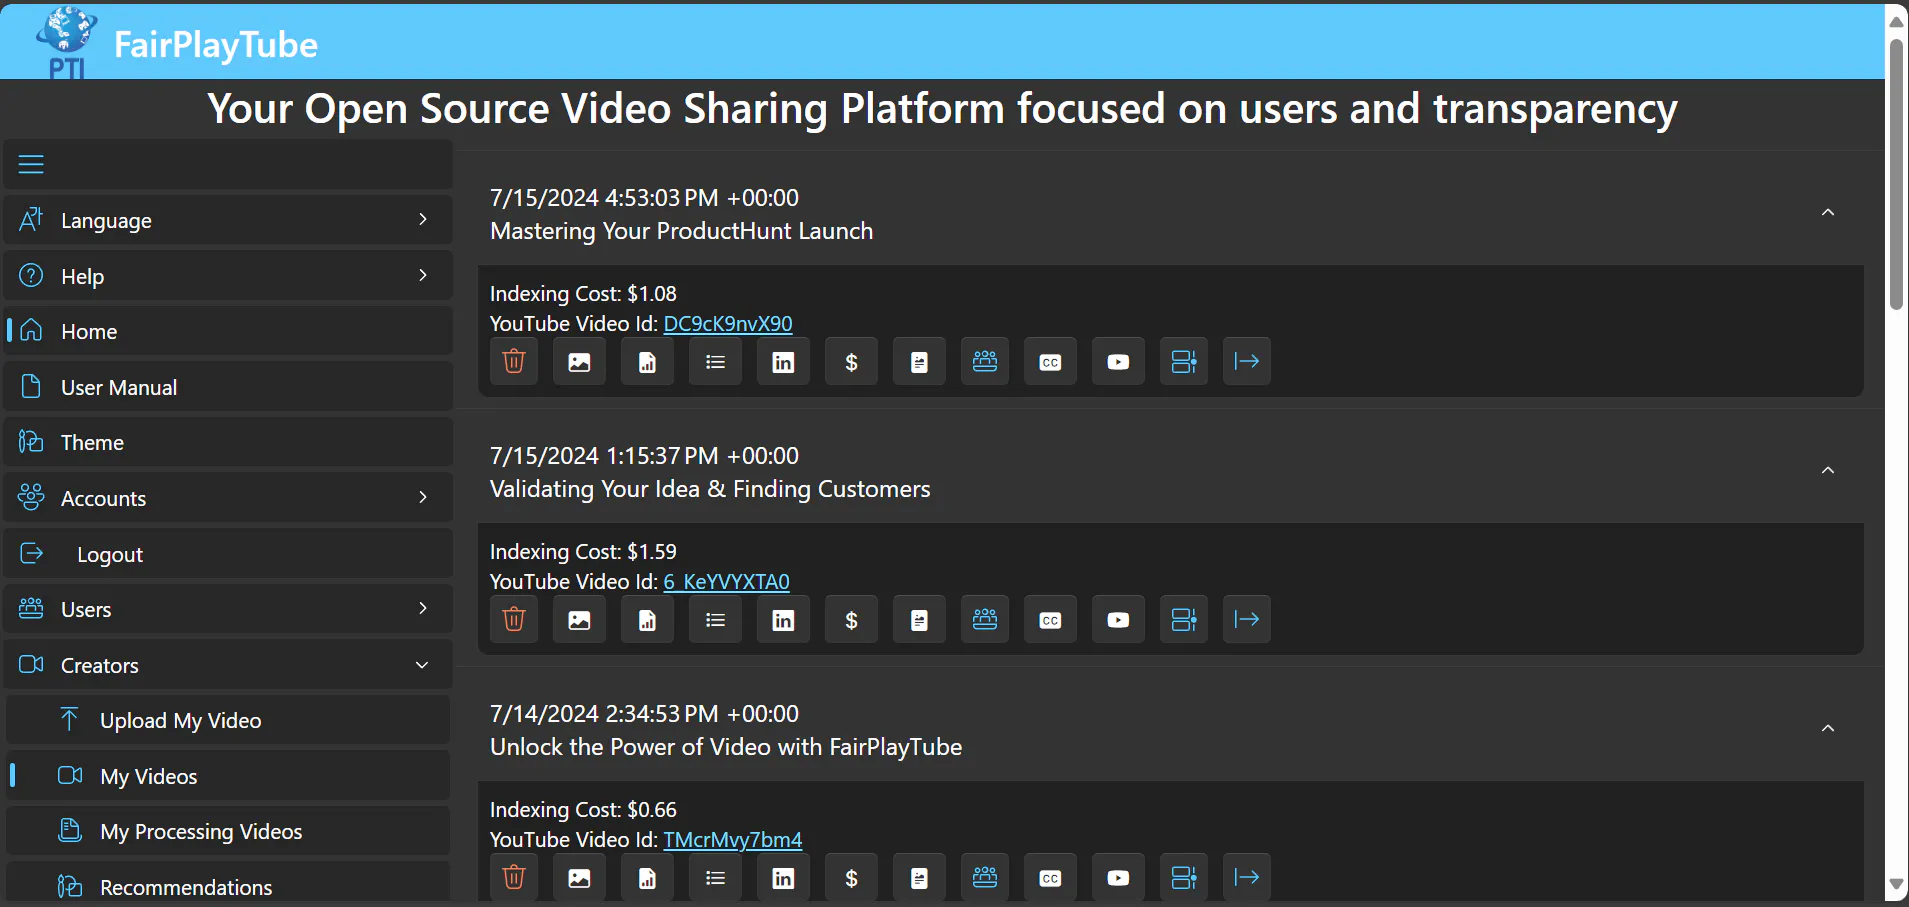The height and width of the screenshot is (907, 1909).
Task: Open document icon for Validating Your Idea video
Action: [x=920, y=619]
